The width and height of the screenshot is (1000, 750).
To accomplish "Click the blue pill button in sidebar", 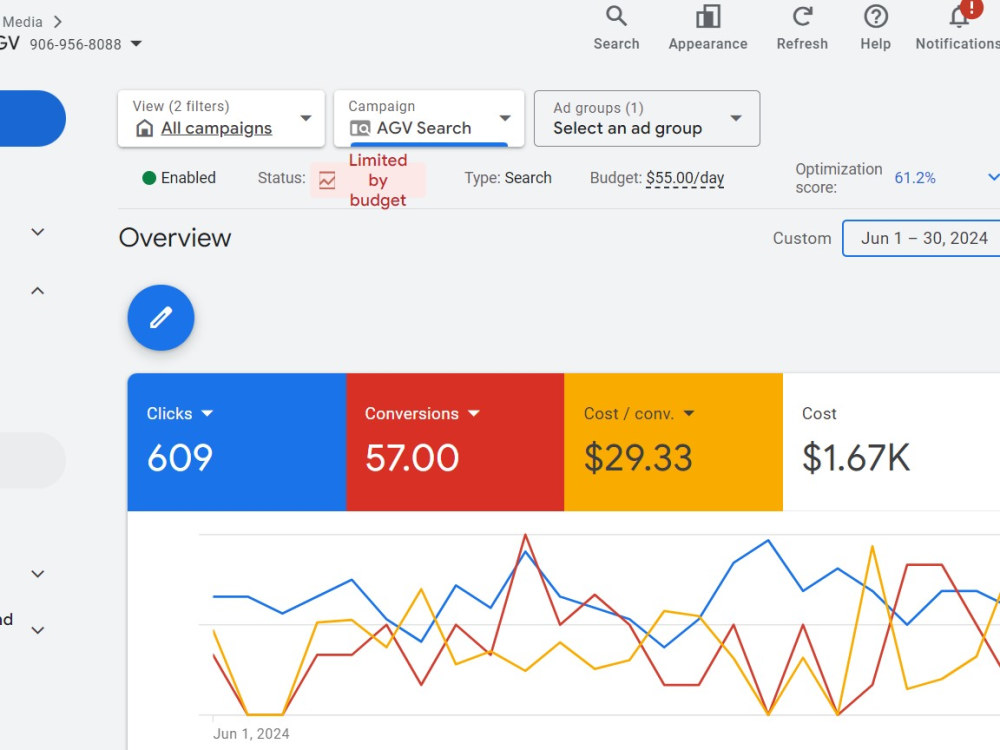I will pos(32,119).
